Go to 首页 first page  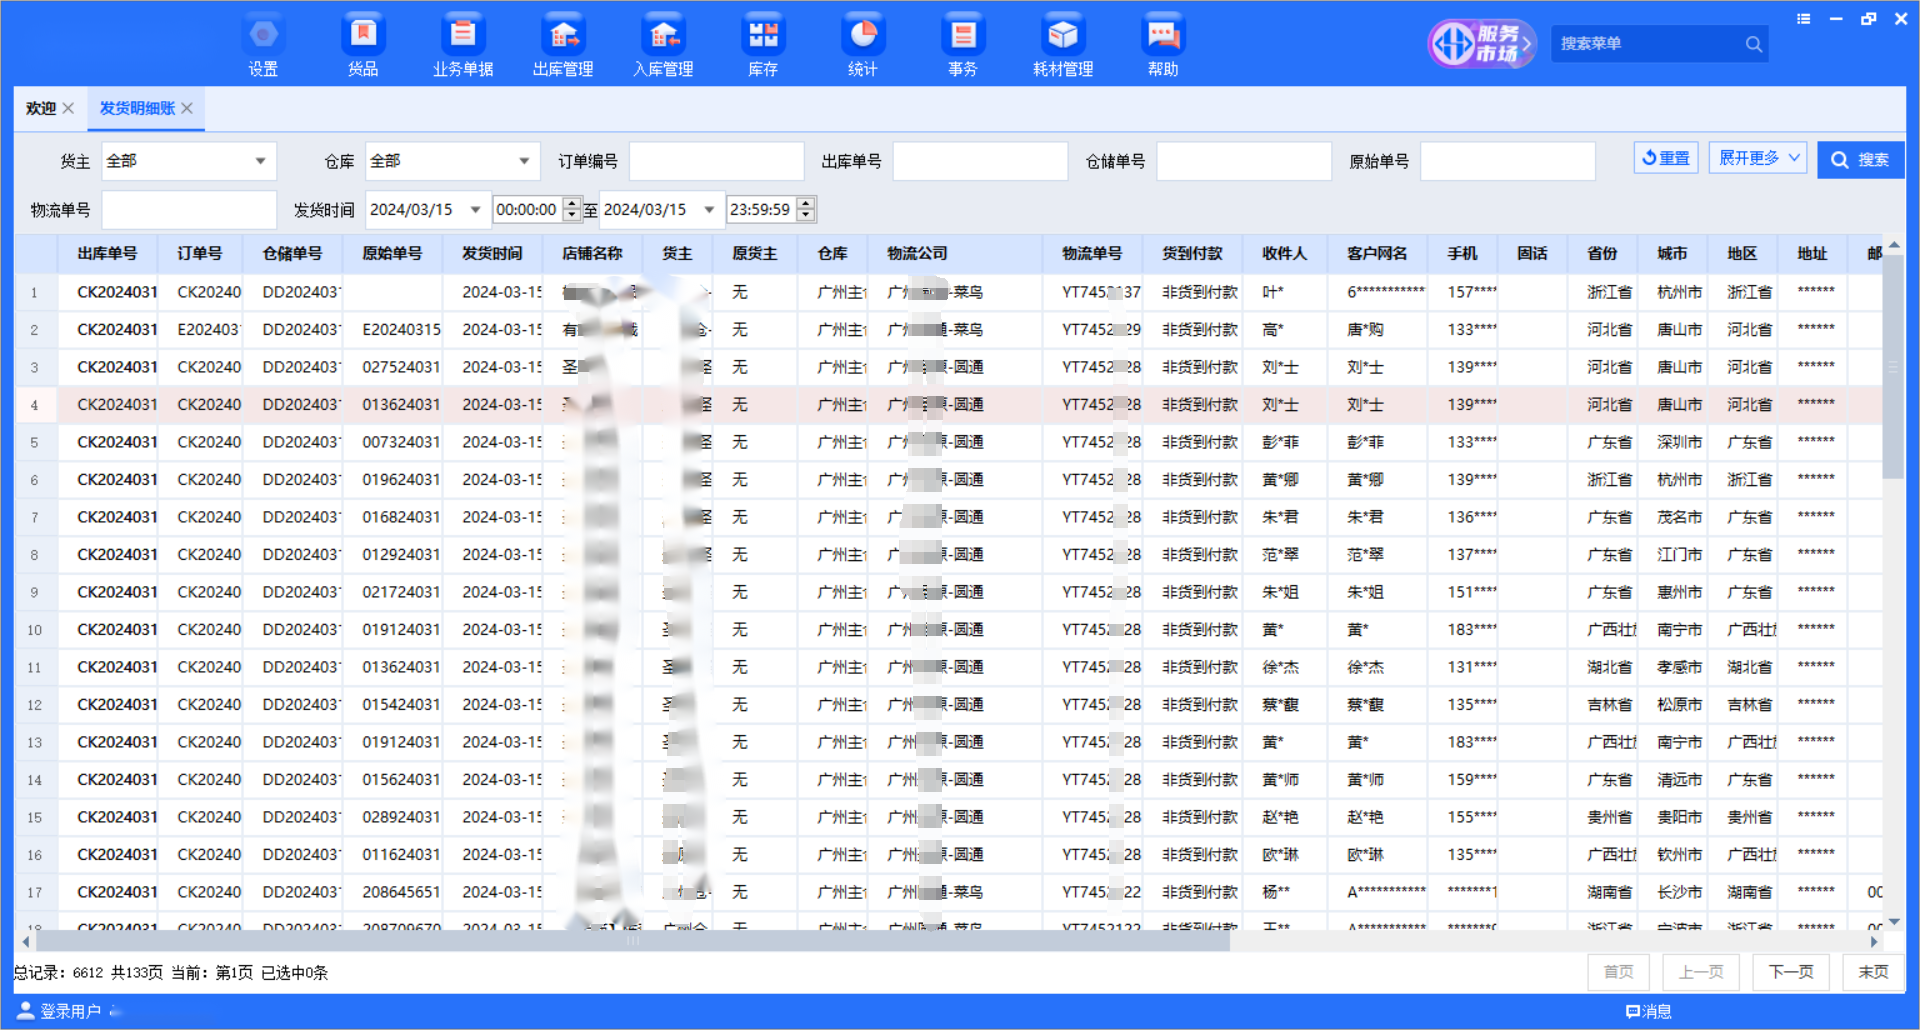pyautogui.click(x=1618, y=972)
